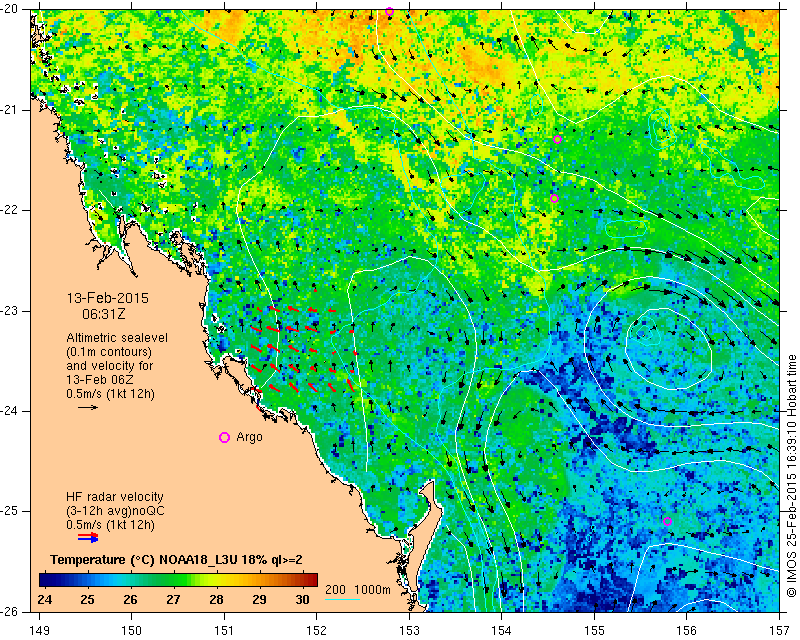The width and height of the screenshot is (800, 640).
Task: Click the yellow 28 degree region of colorbar
Action: coord(216,580)
